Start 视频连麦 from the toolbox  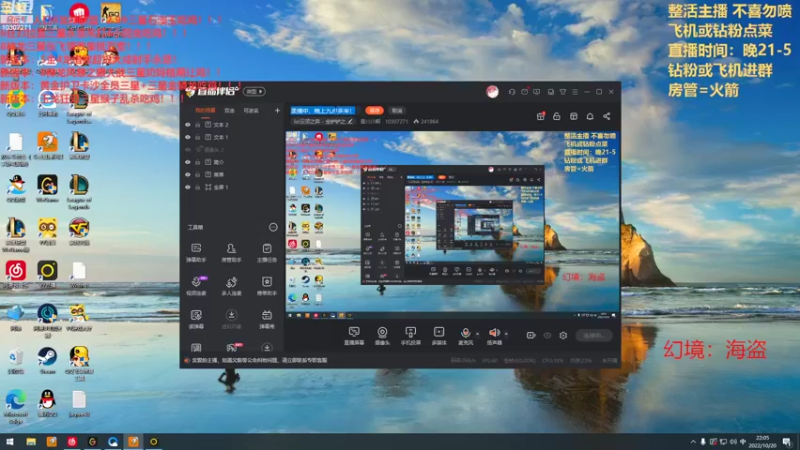coord(196,286)
